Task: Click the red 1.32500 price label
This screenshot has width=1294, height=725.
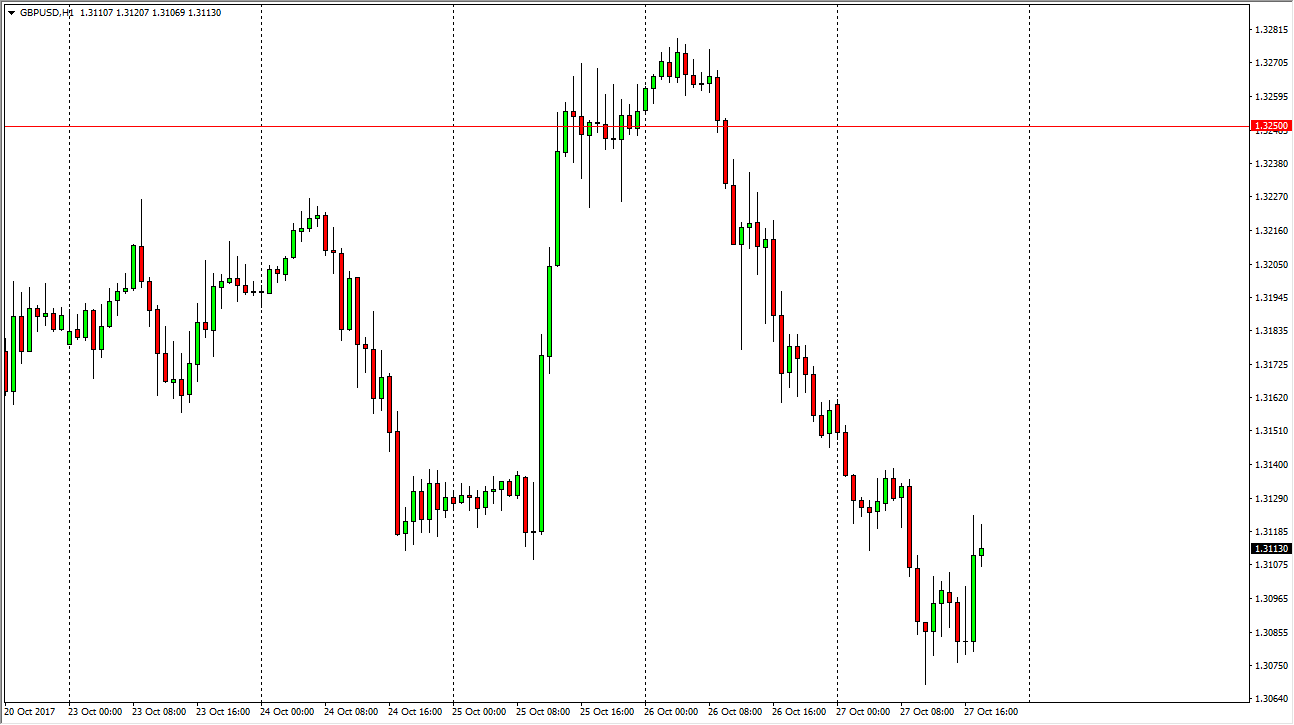Action: tap(1271, 126)
